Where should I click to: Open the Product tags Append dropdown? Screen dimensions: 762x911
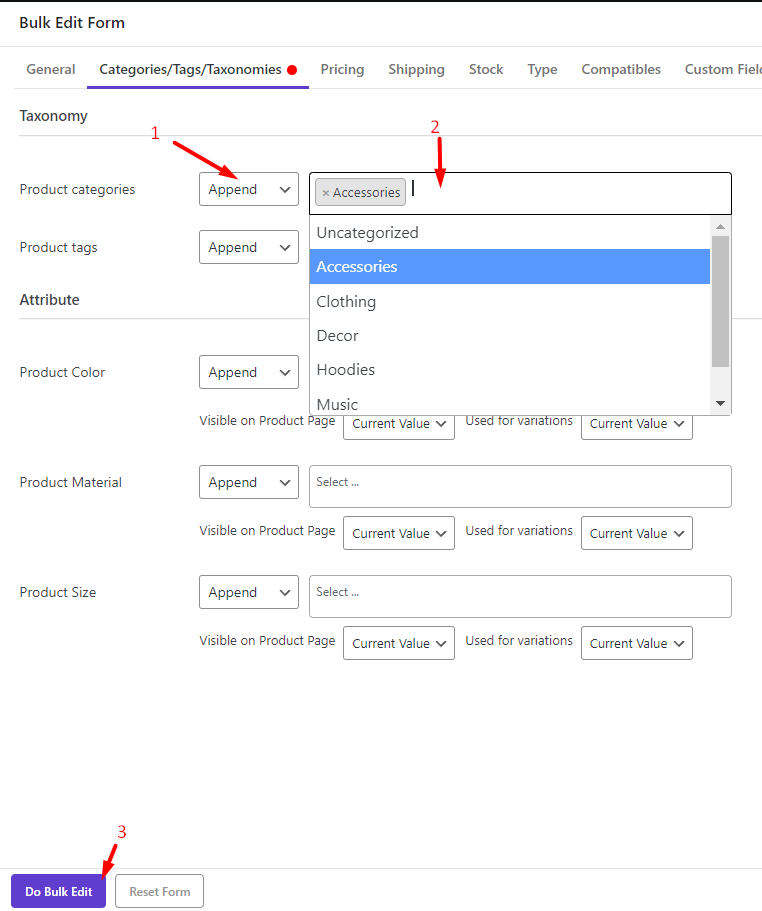point(249,247)
